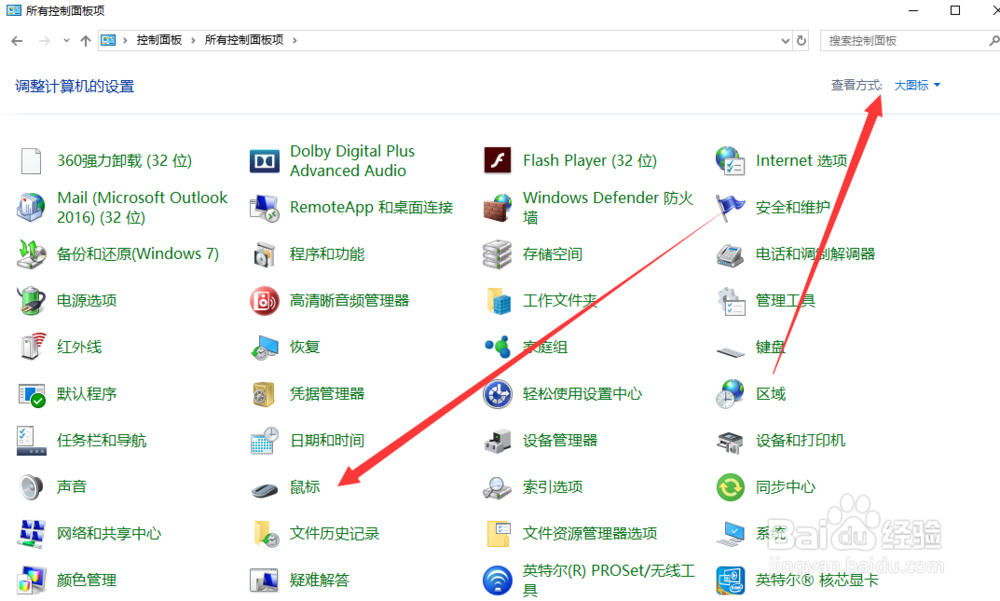
Task: Open the recent locations dropdown arrow
Action: [x=66, y=40]
